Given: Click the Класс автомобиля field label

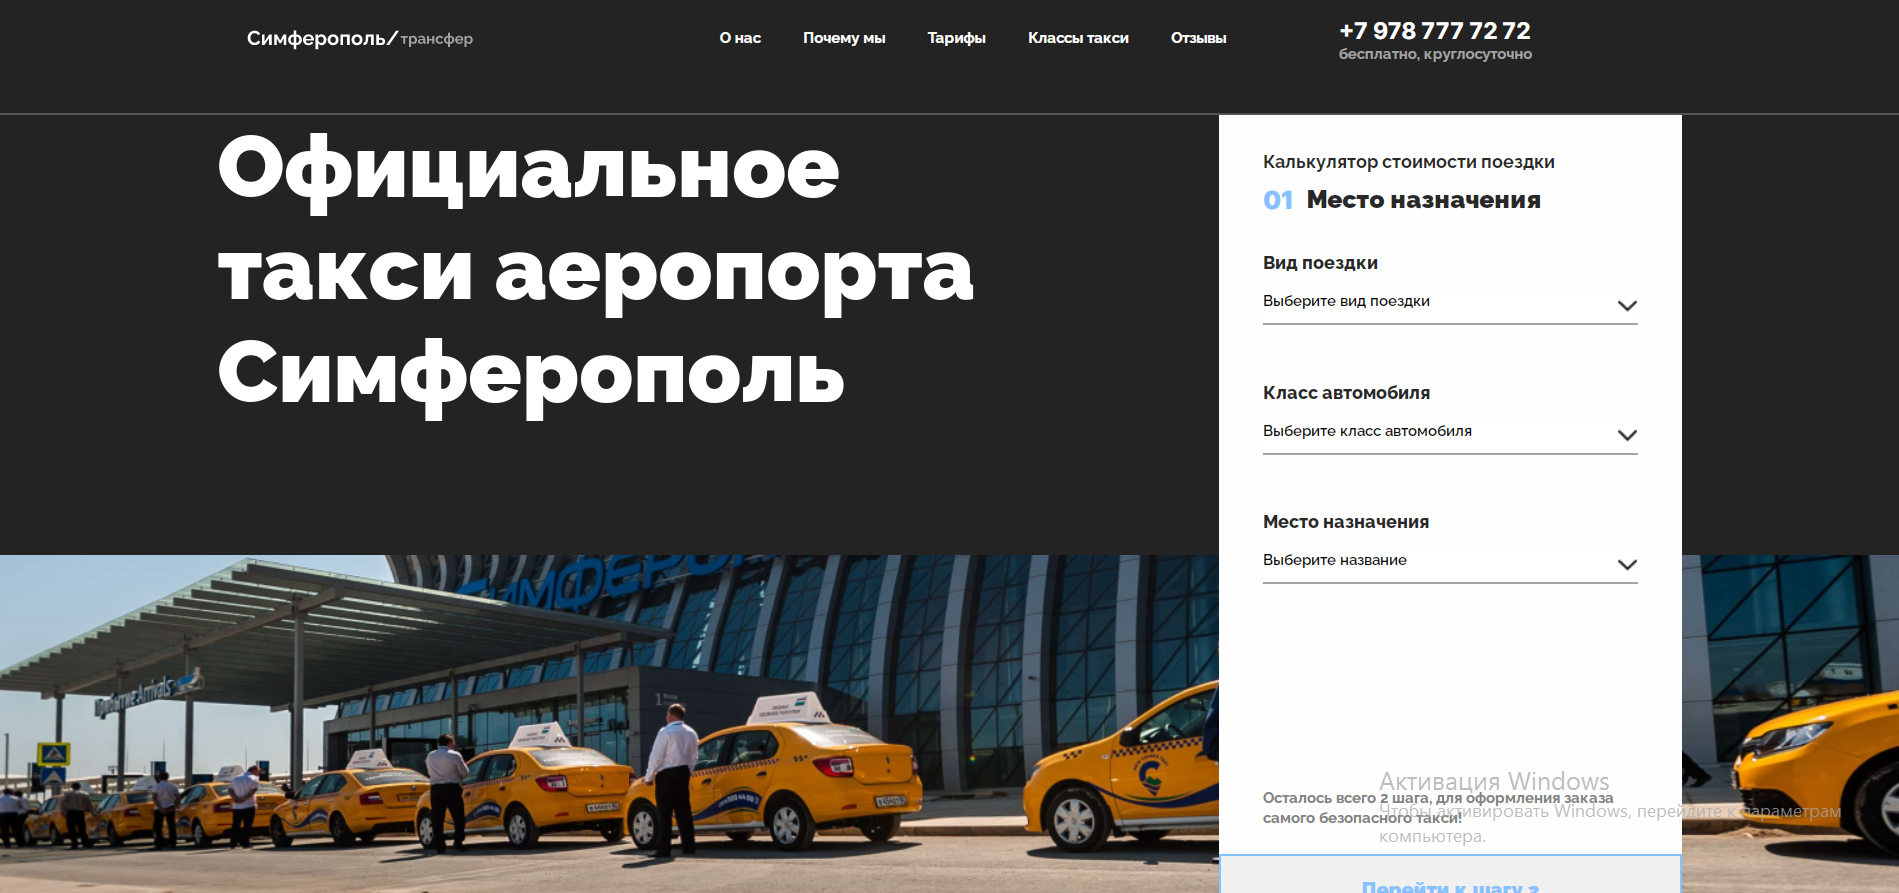Looking at the screenshot, I should 1346,393.
